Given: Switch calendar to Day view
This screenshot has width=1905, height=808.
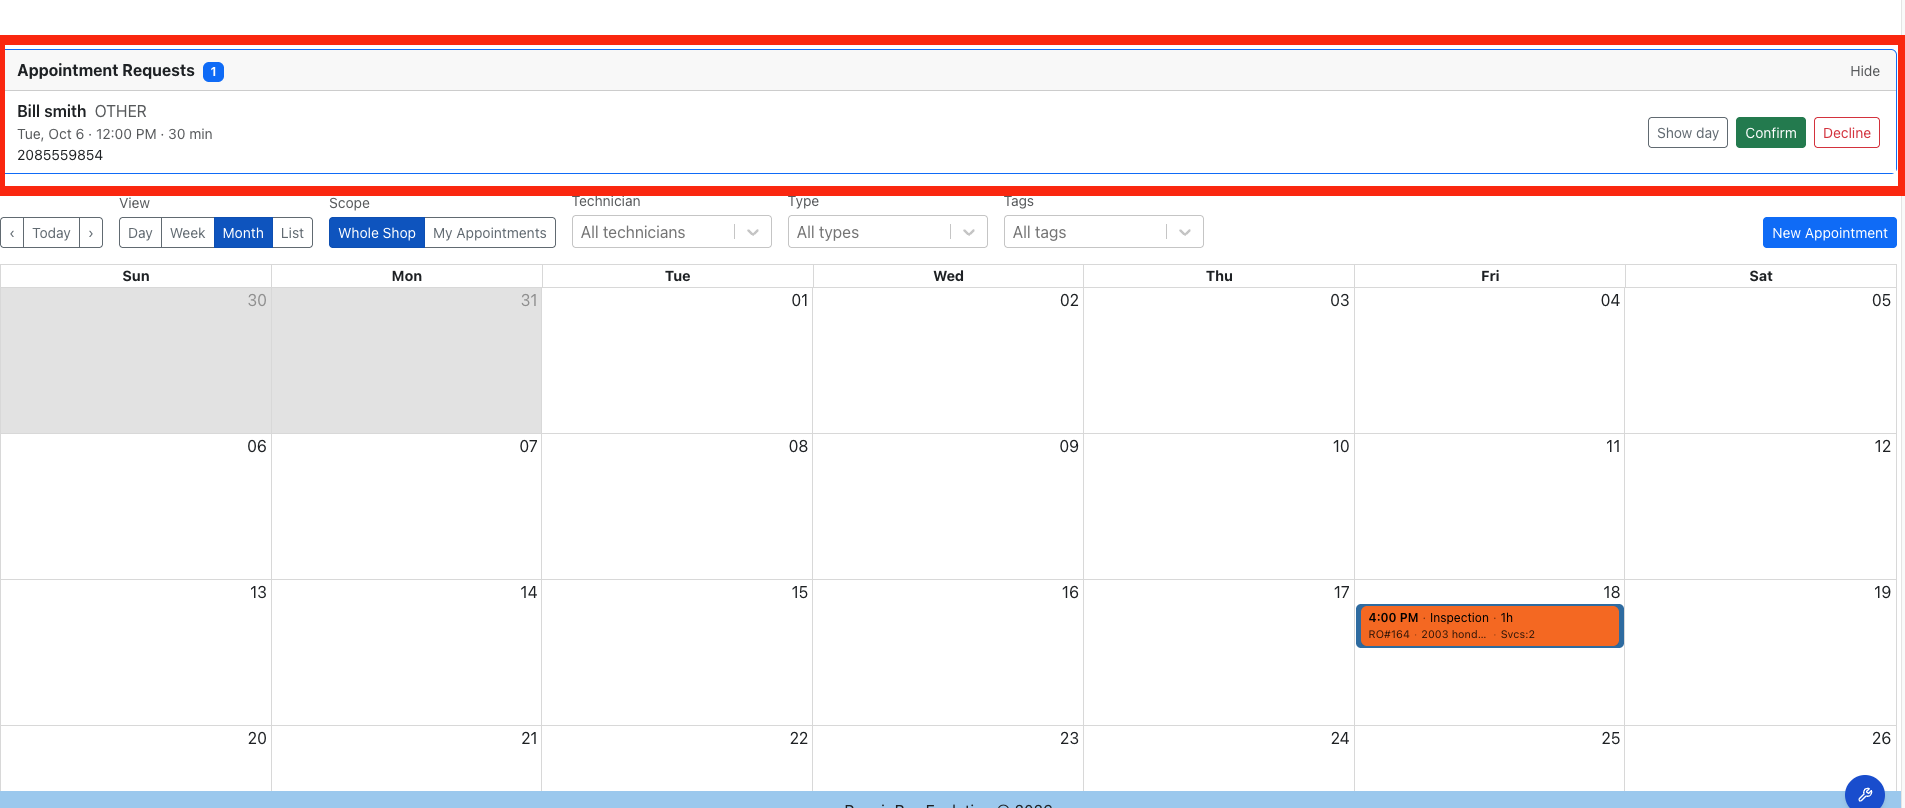Looking at the screenshot, I should click(140, 233).
